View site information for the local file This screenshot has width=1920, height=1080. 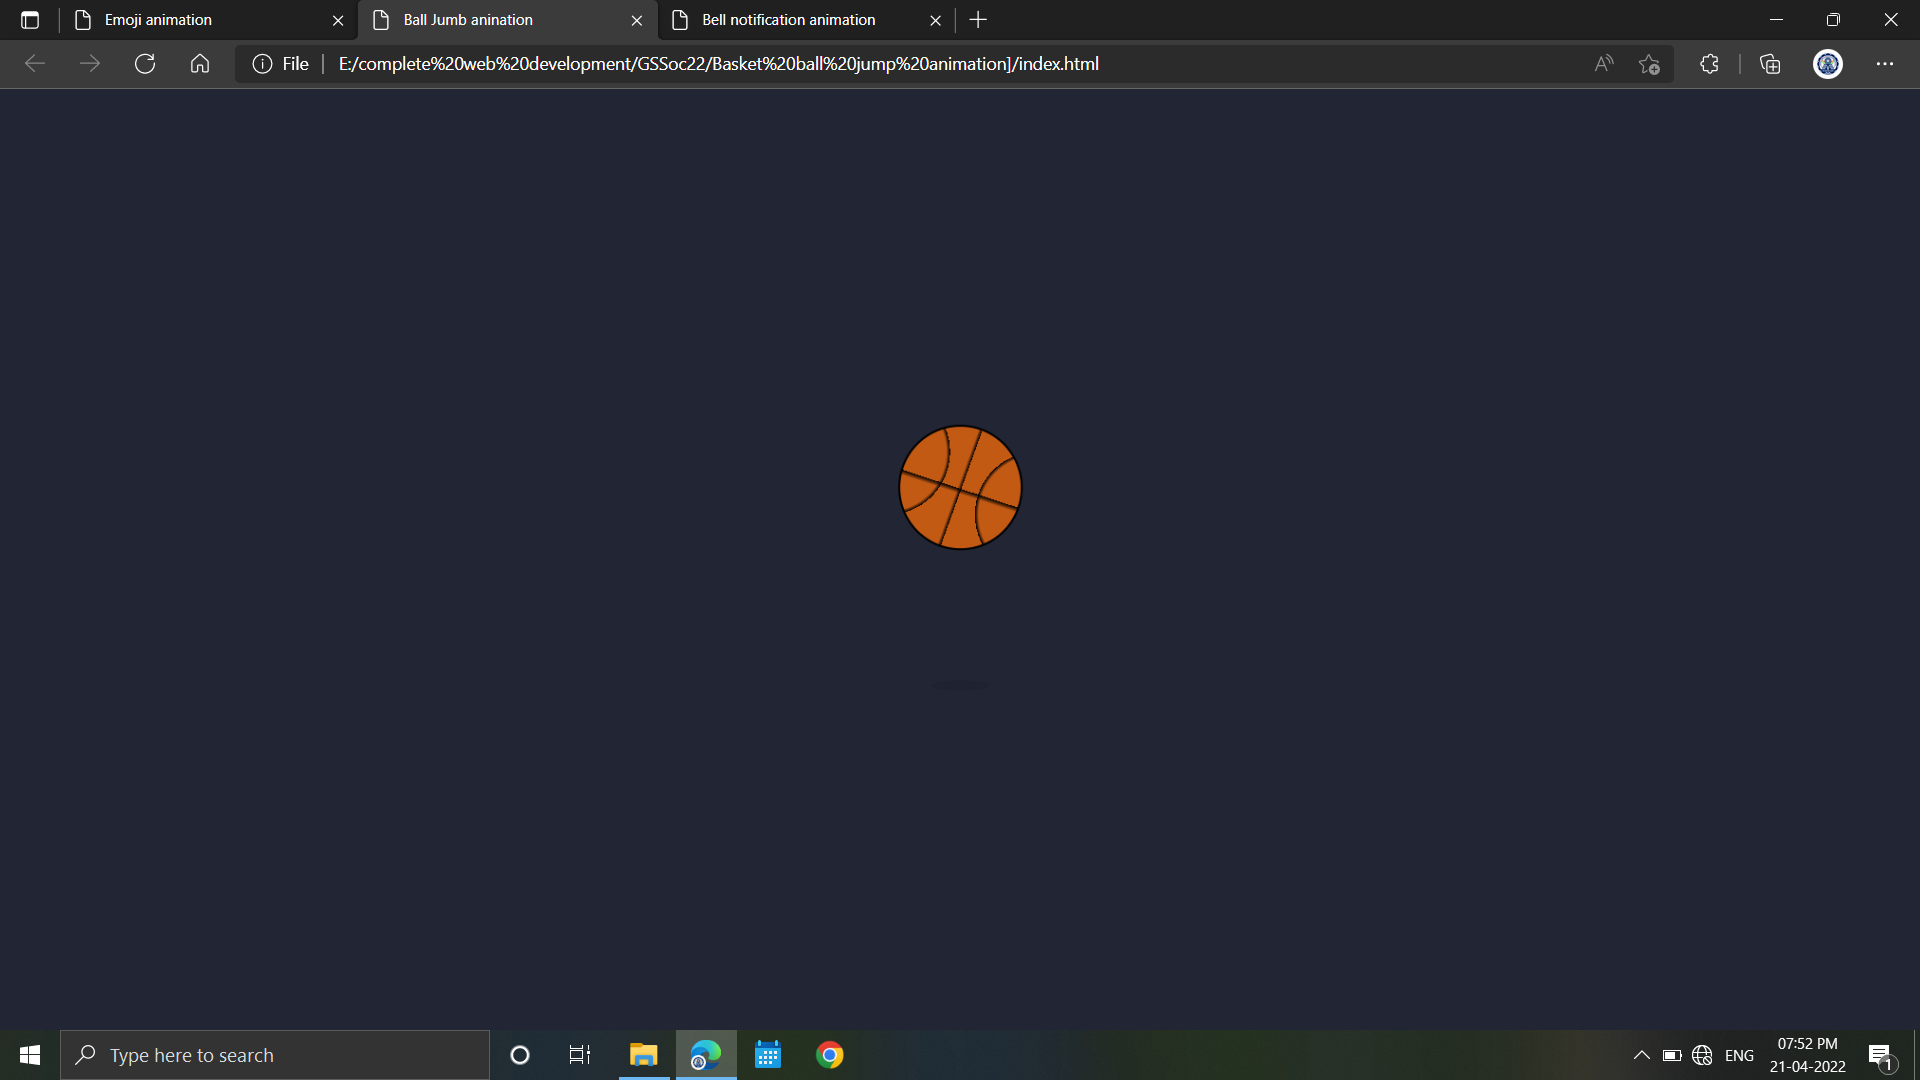pyautogui.click(x=261, y=63)
